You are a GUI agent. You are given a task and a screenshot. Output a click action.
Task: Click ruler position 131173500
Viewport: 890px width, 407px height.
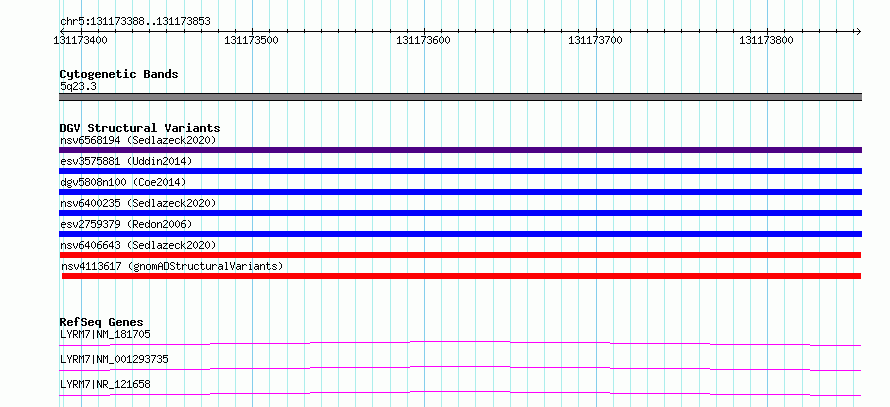tap(251, 40)
